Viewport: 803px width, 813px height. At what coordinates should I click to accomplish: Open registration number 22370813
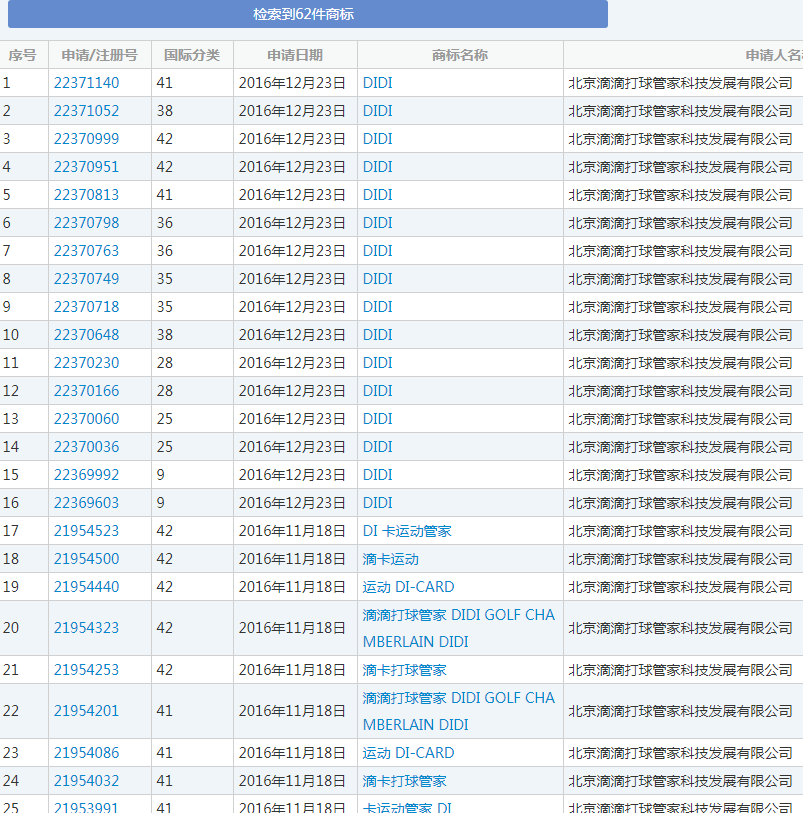pos(87,195)
